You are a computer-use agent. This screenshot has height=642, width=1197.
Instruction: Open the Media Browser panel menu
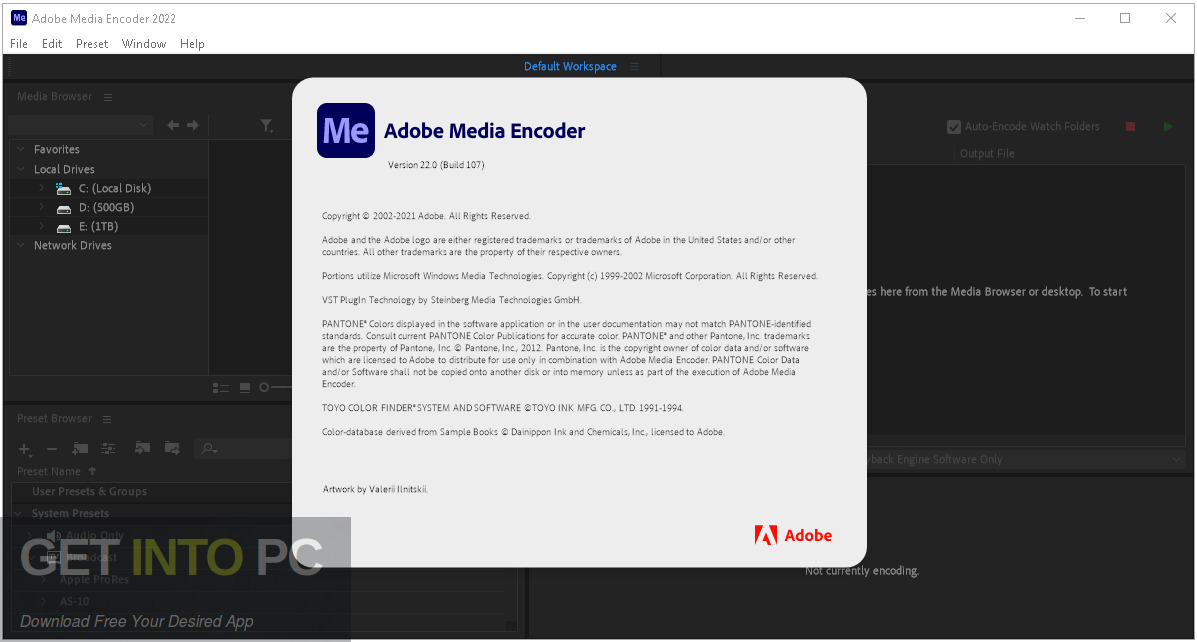[x=108, y=97]
